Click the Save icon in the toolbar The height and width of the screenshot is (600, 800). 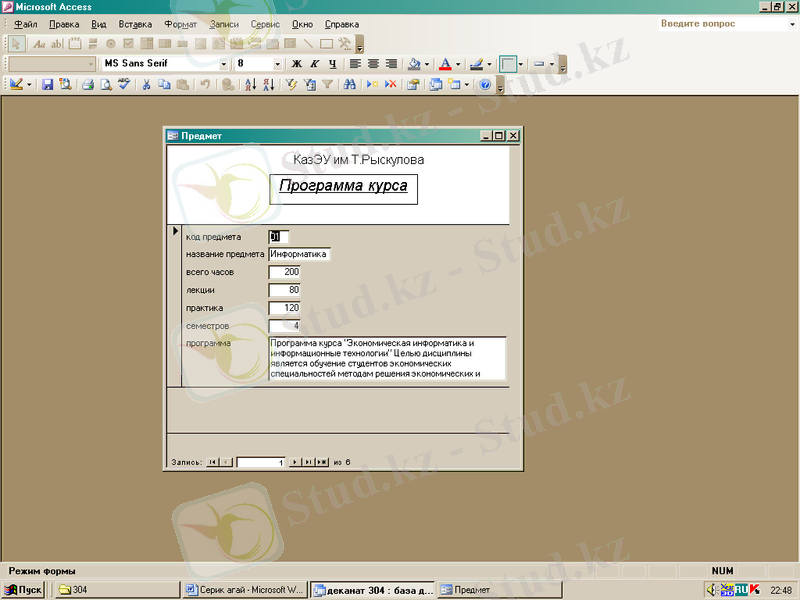(47, 85)
